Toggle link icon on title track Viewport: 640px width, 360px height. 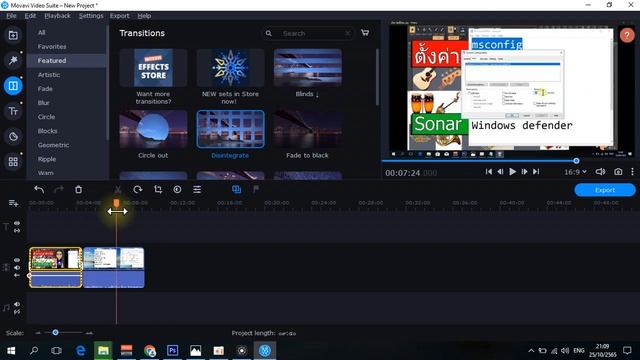(x=17, y=231)
